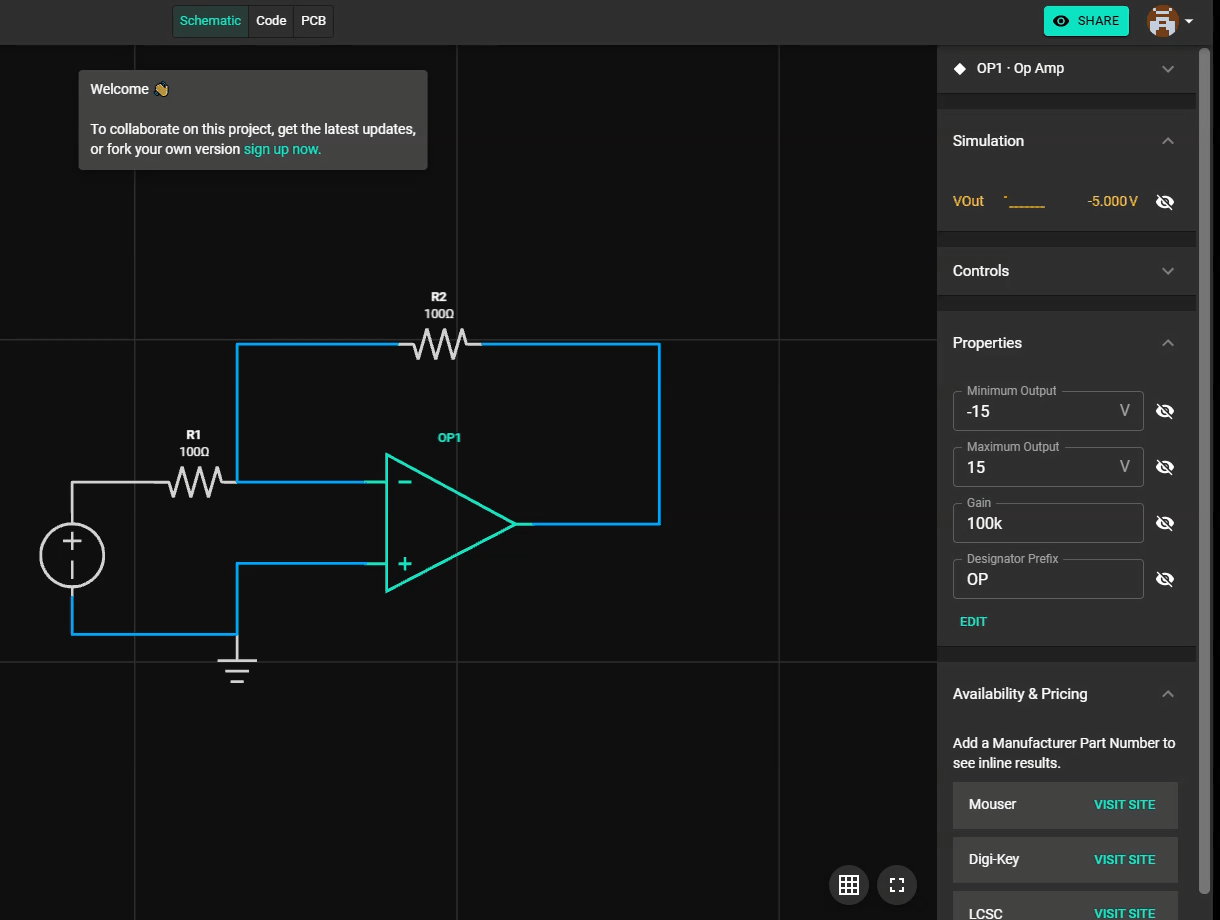This screenshot has width=1220, height=920.
Task: Edit the Minimum Output field
Action: pyautogui.click(x=1048, y=411)
